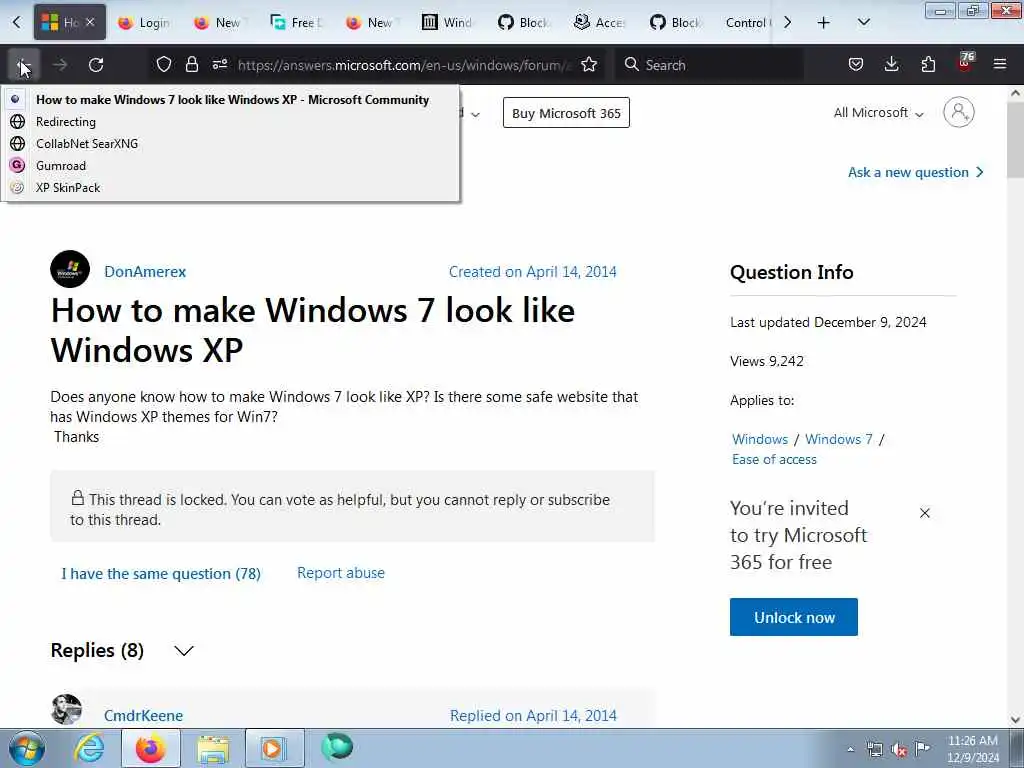Expand the partially hidden header menu chevron
The height and width of the screenshot is (768, 1024).
(475, 114)
